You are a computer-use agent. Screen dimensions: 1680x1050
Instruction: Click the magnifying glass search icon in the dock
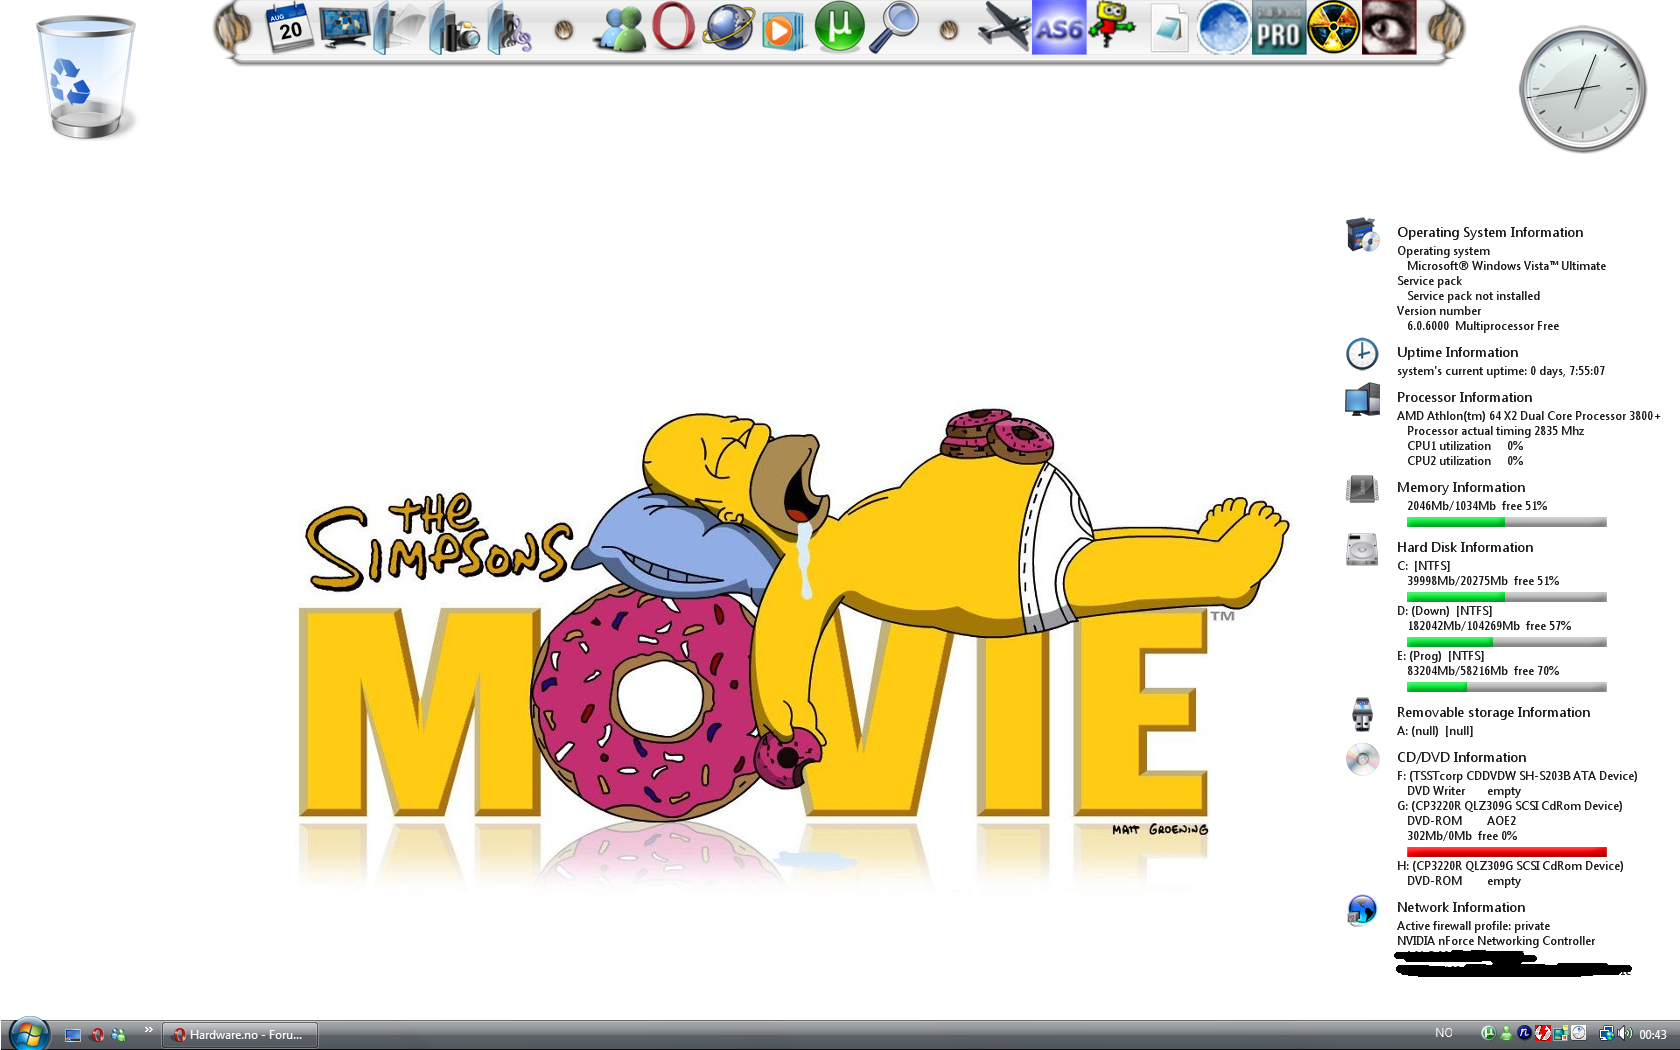(894, 27)
